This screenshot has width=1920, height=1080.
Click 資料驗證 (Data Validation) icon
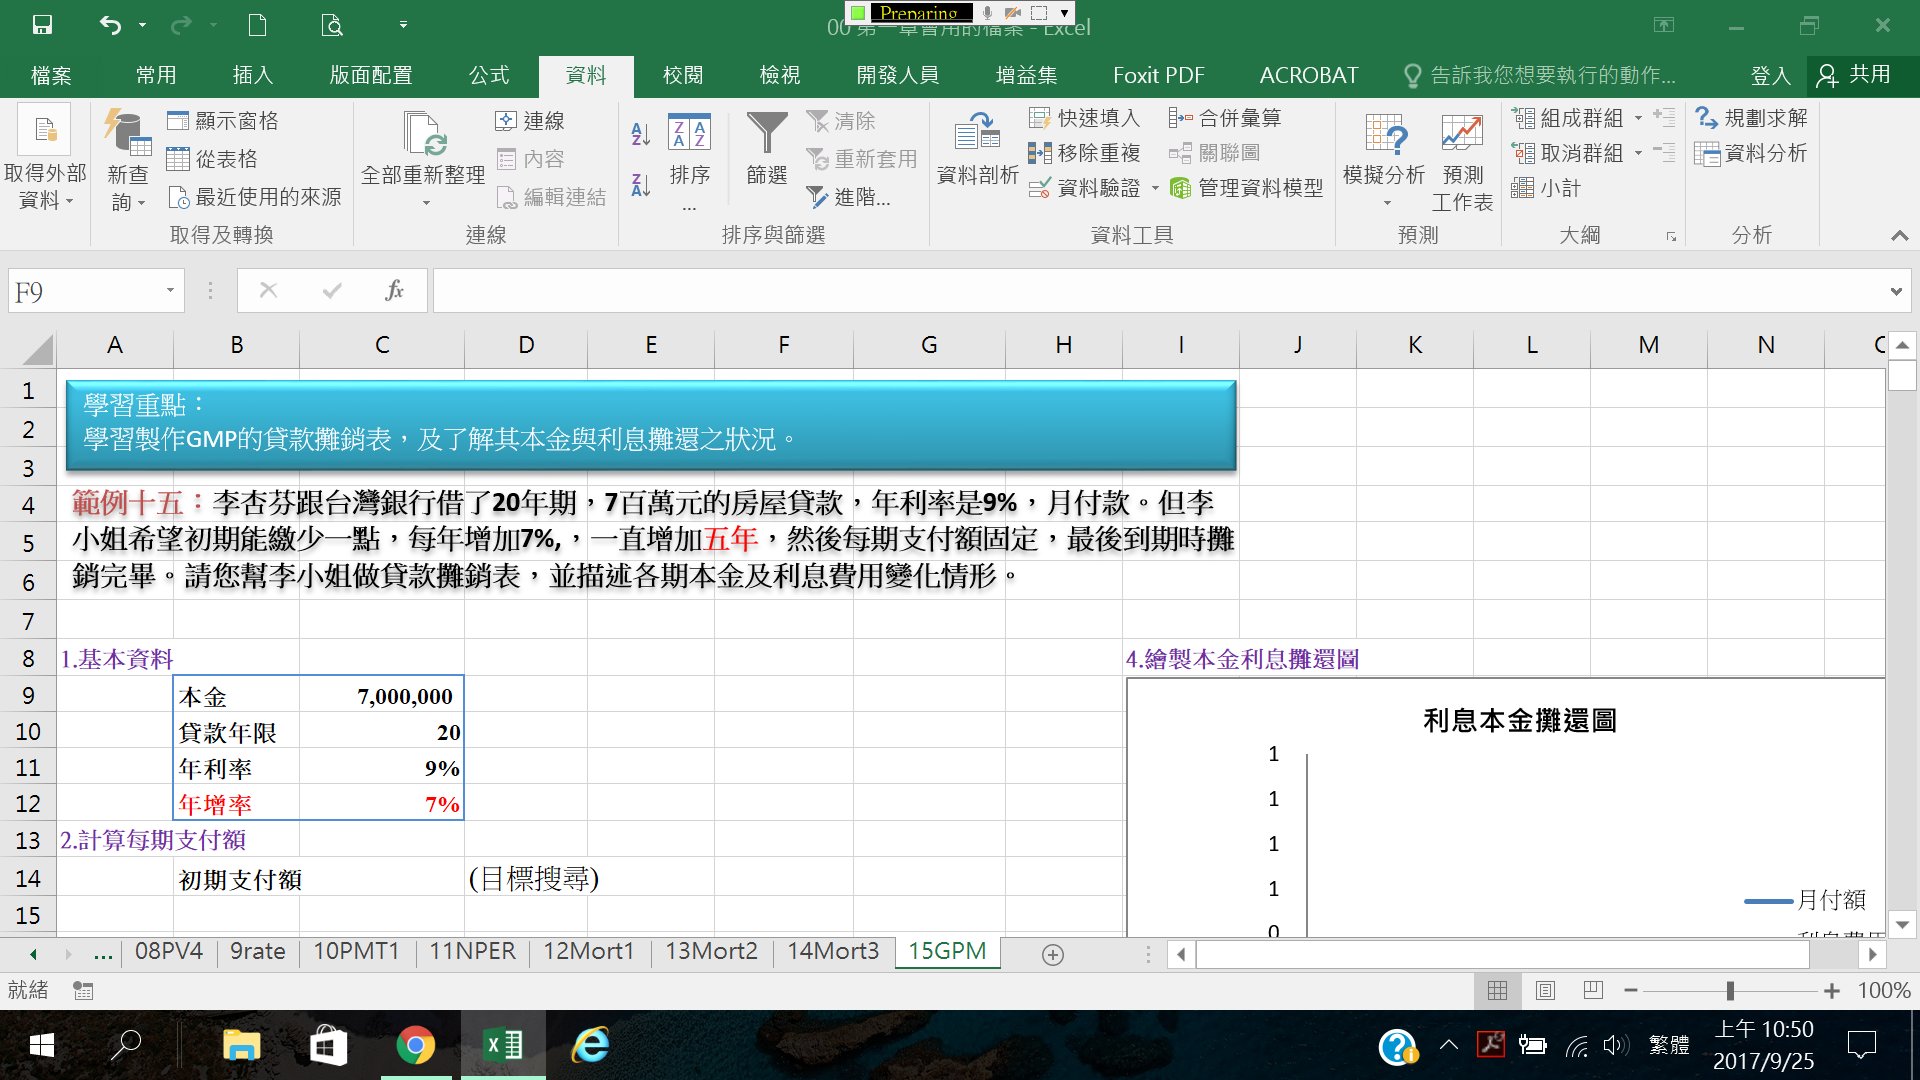(x=1040, y=188)
